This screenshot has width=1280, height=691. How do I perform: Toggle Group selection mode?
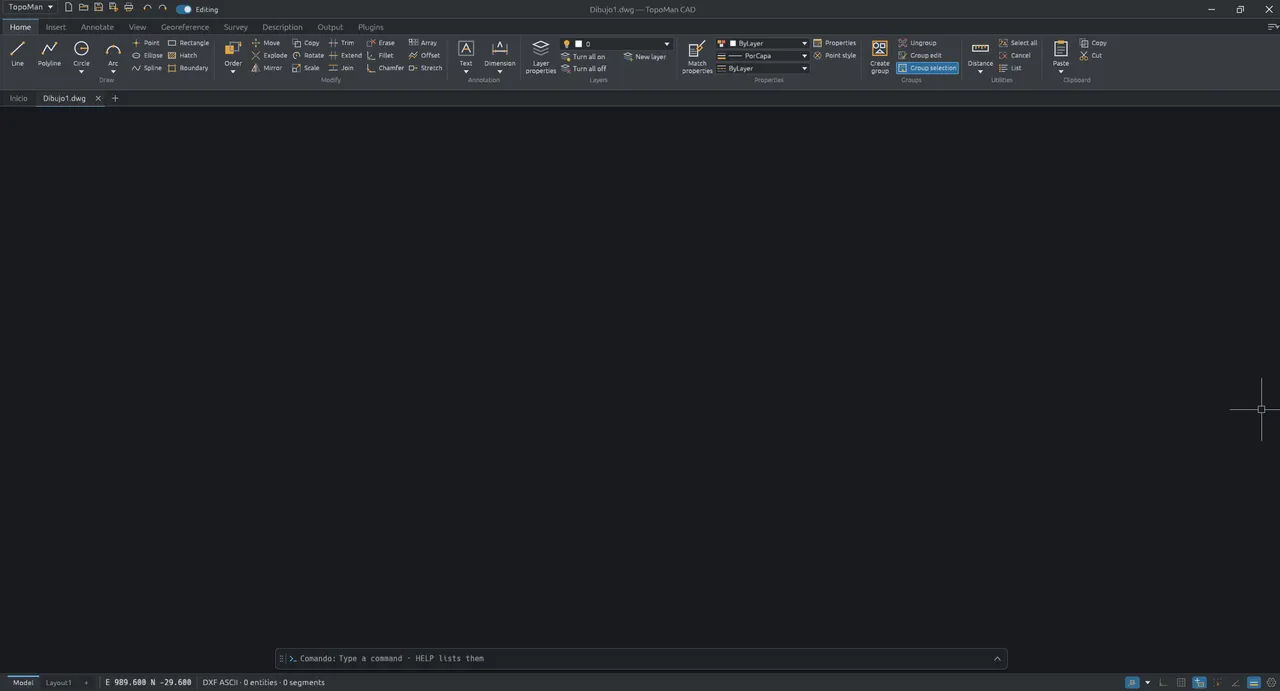click(928, 68)
